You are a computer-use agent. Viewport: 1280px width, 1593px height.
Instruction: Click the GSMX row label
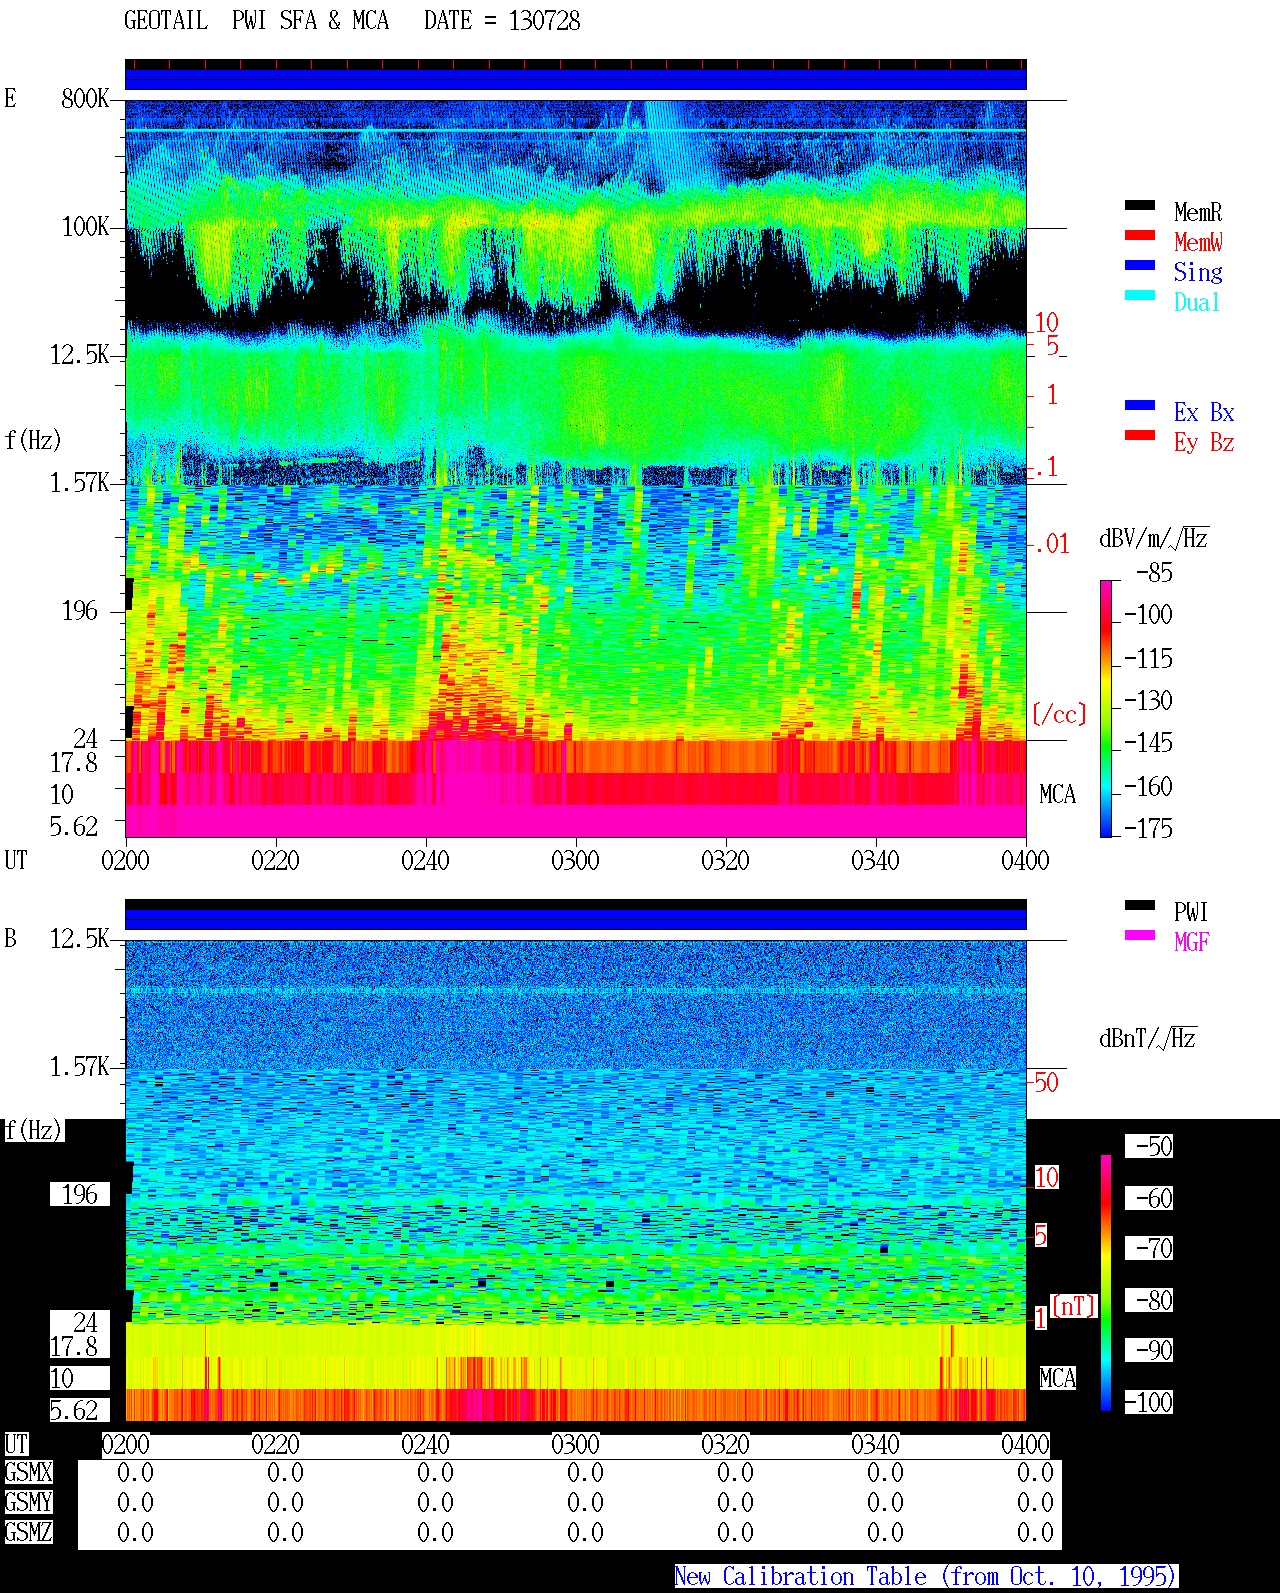pos(28,1472)
